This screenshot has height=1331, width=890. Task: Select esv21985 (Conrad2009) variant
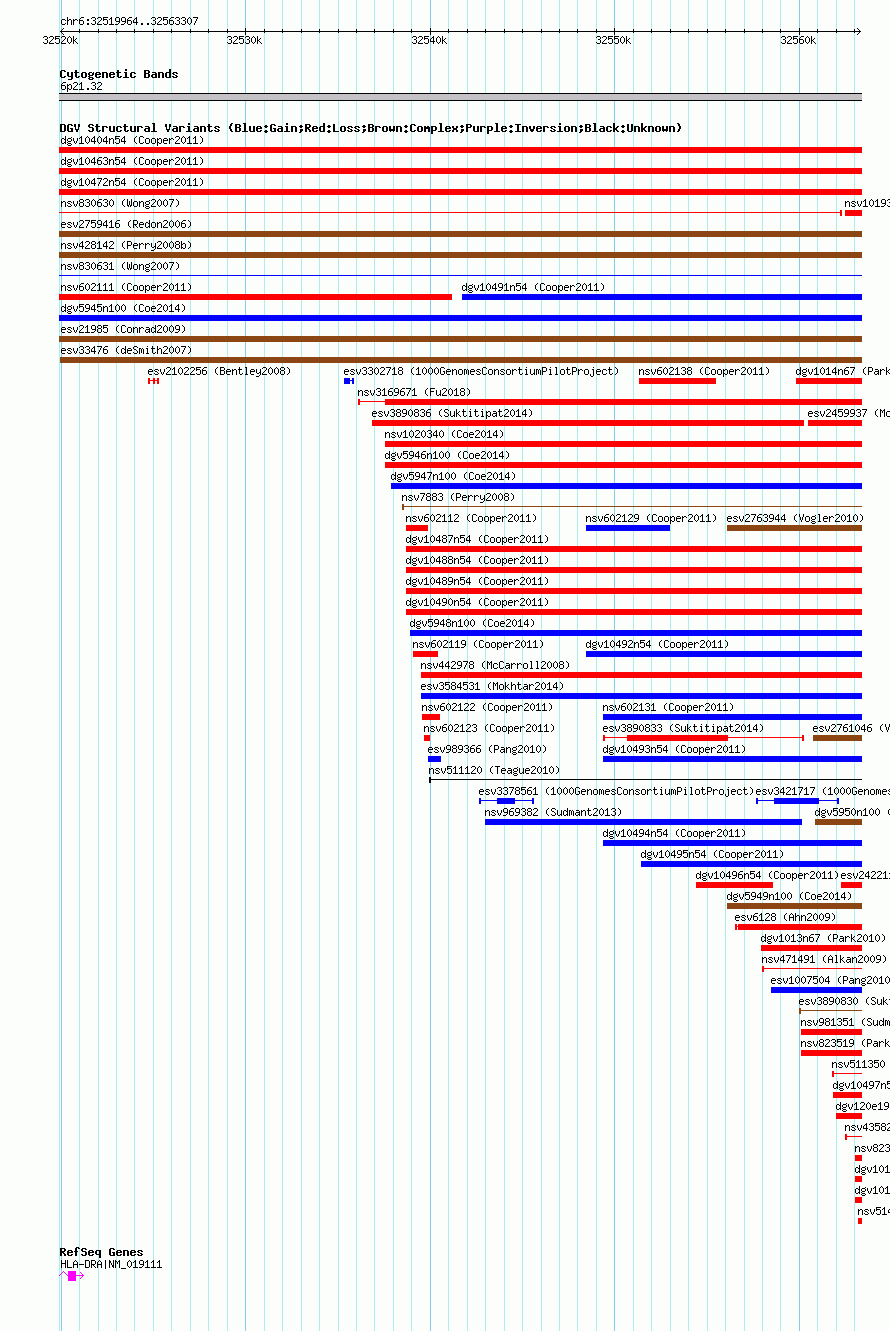[461, 339]
